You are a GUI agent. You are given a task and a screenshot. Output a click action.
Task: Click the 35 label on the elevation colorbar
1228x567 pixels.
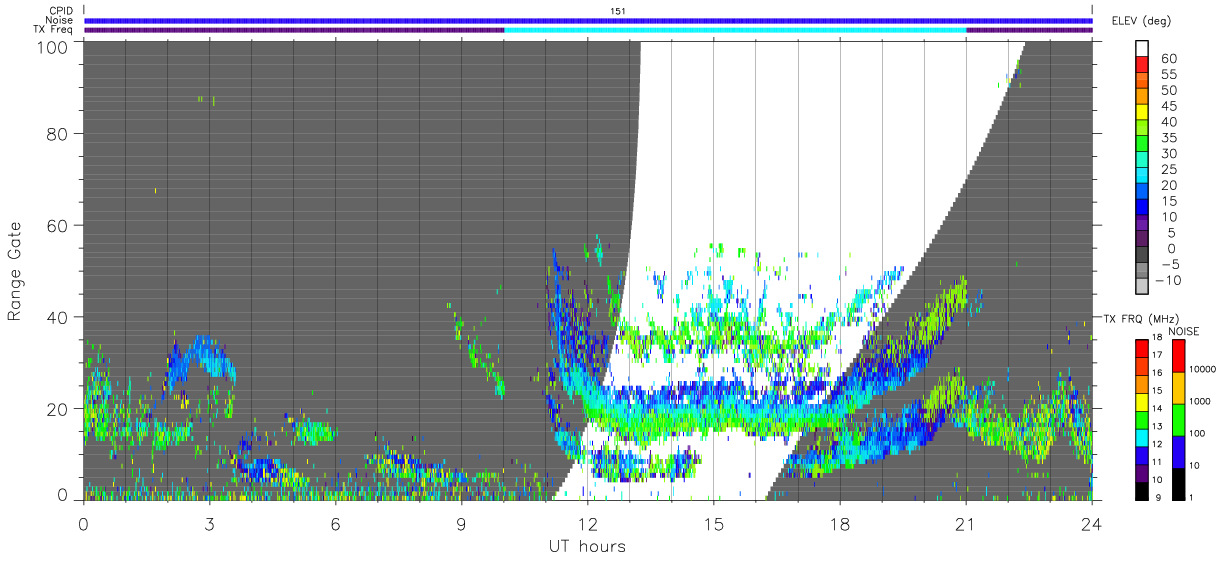(x=1167, y=138)
